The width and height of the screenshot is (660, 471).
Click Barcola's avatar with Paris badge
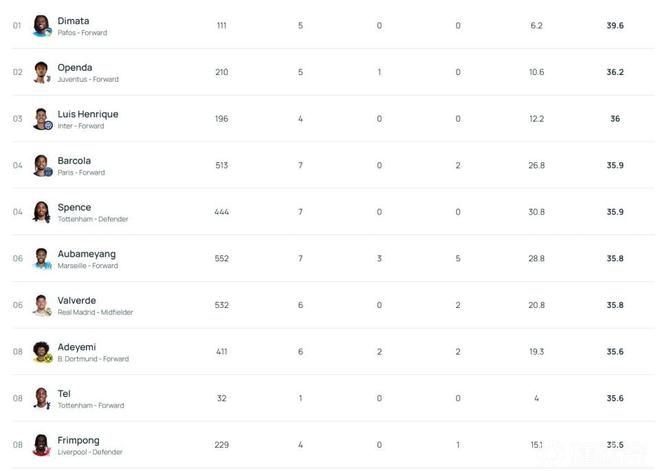pos(42,165)
